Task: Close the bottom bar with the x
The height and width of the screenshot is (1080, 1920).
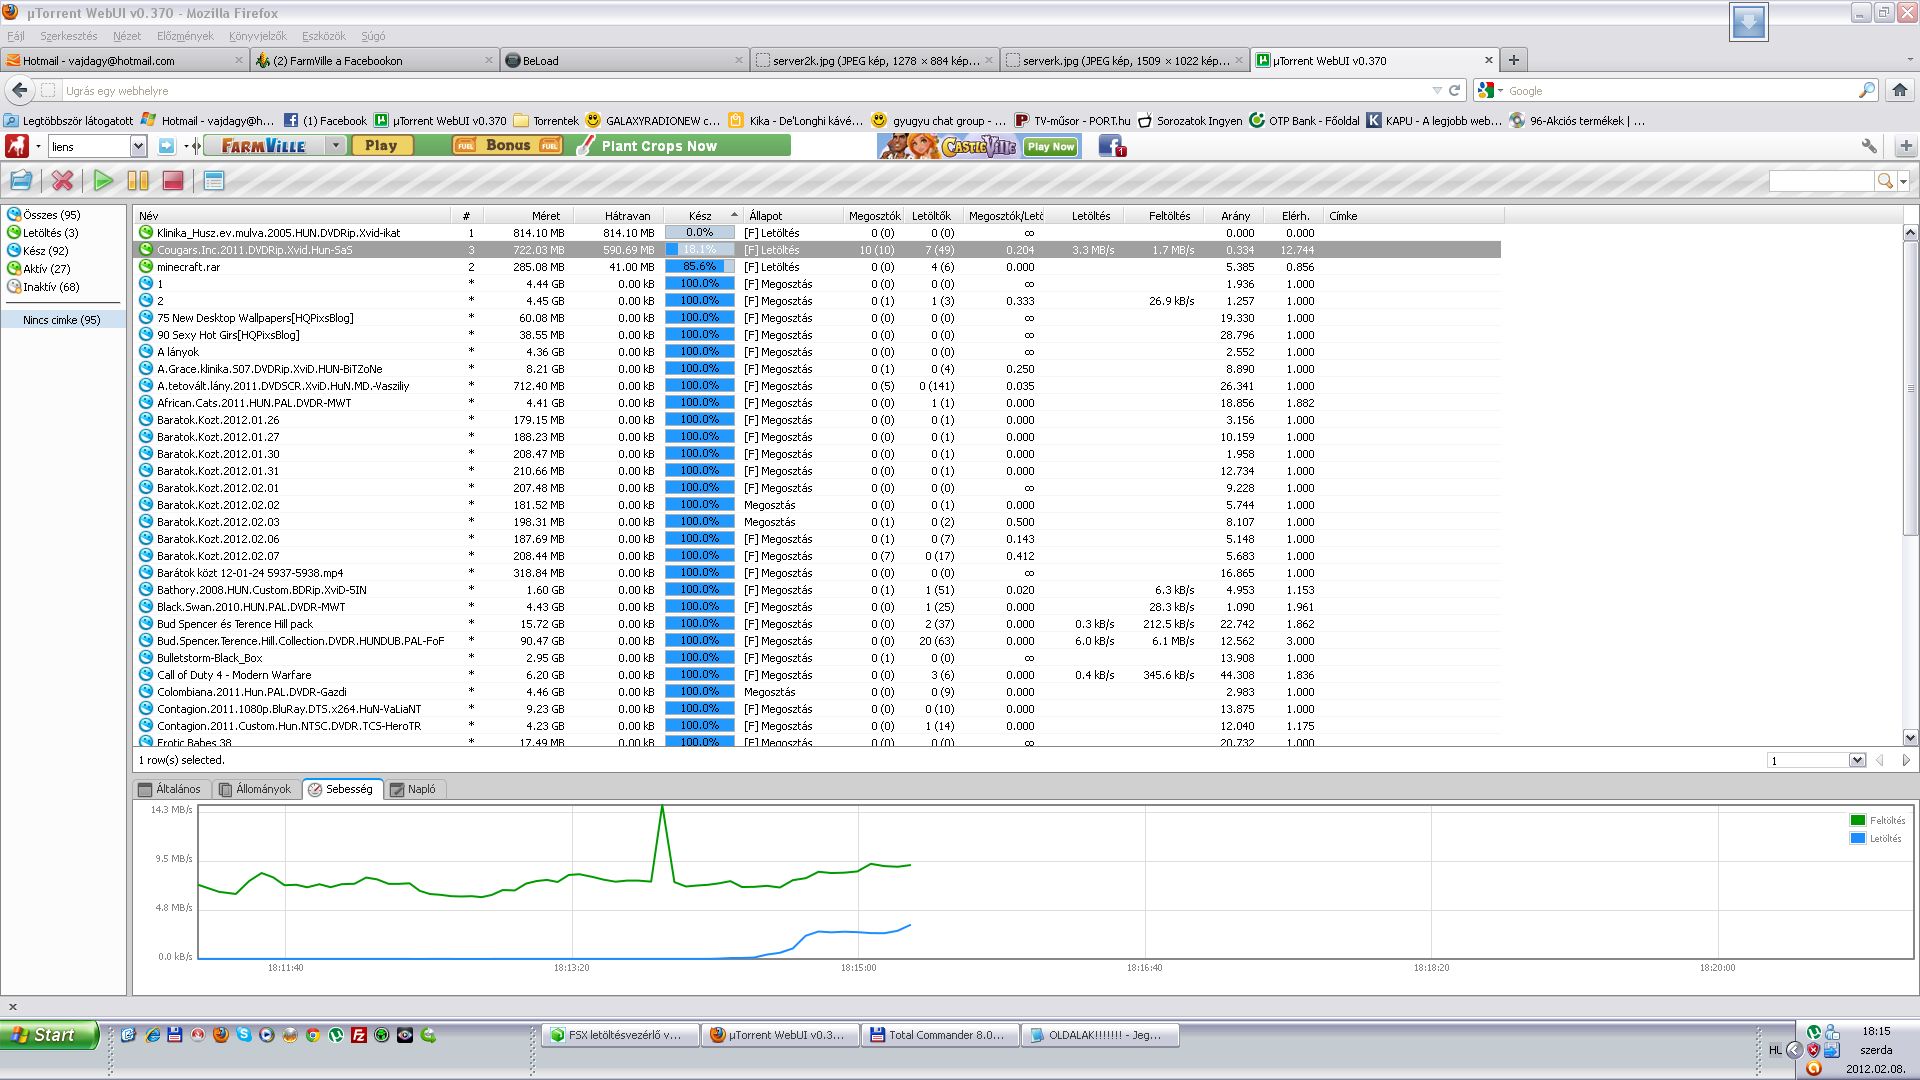Action: 13,1007
